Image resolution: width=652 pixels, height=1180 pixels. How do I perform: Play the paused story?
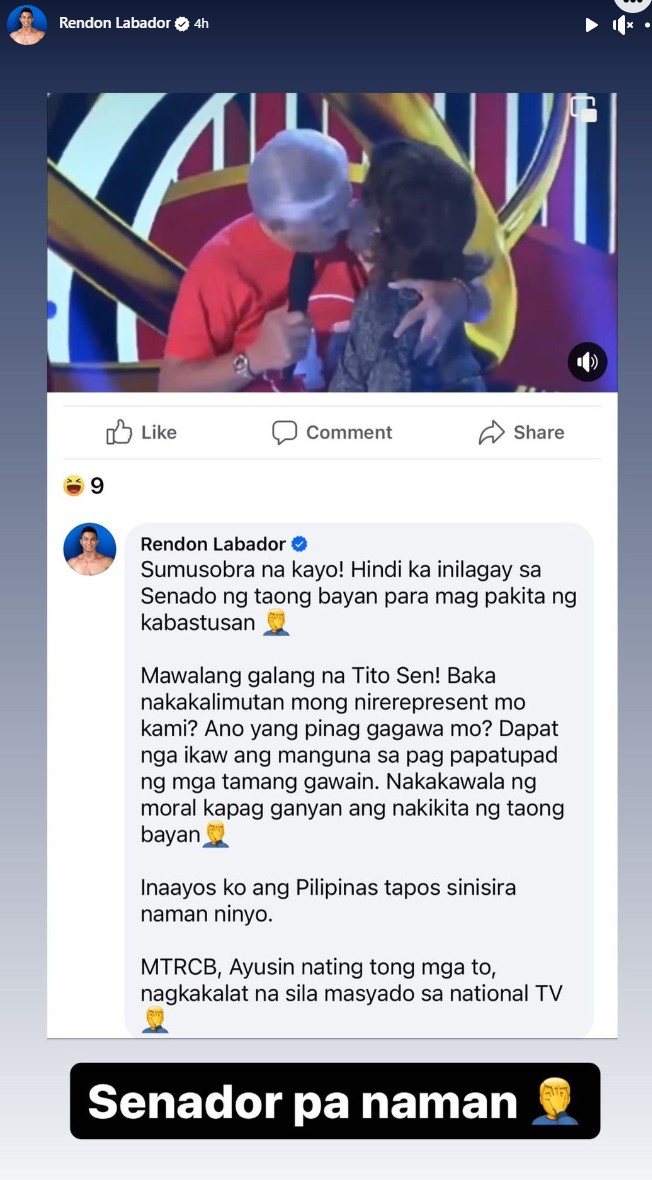tap(592, 25)
